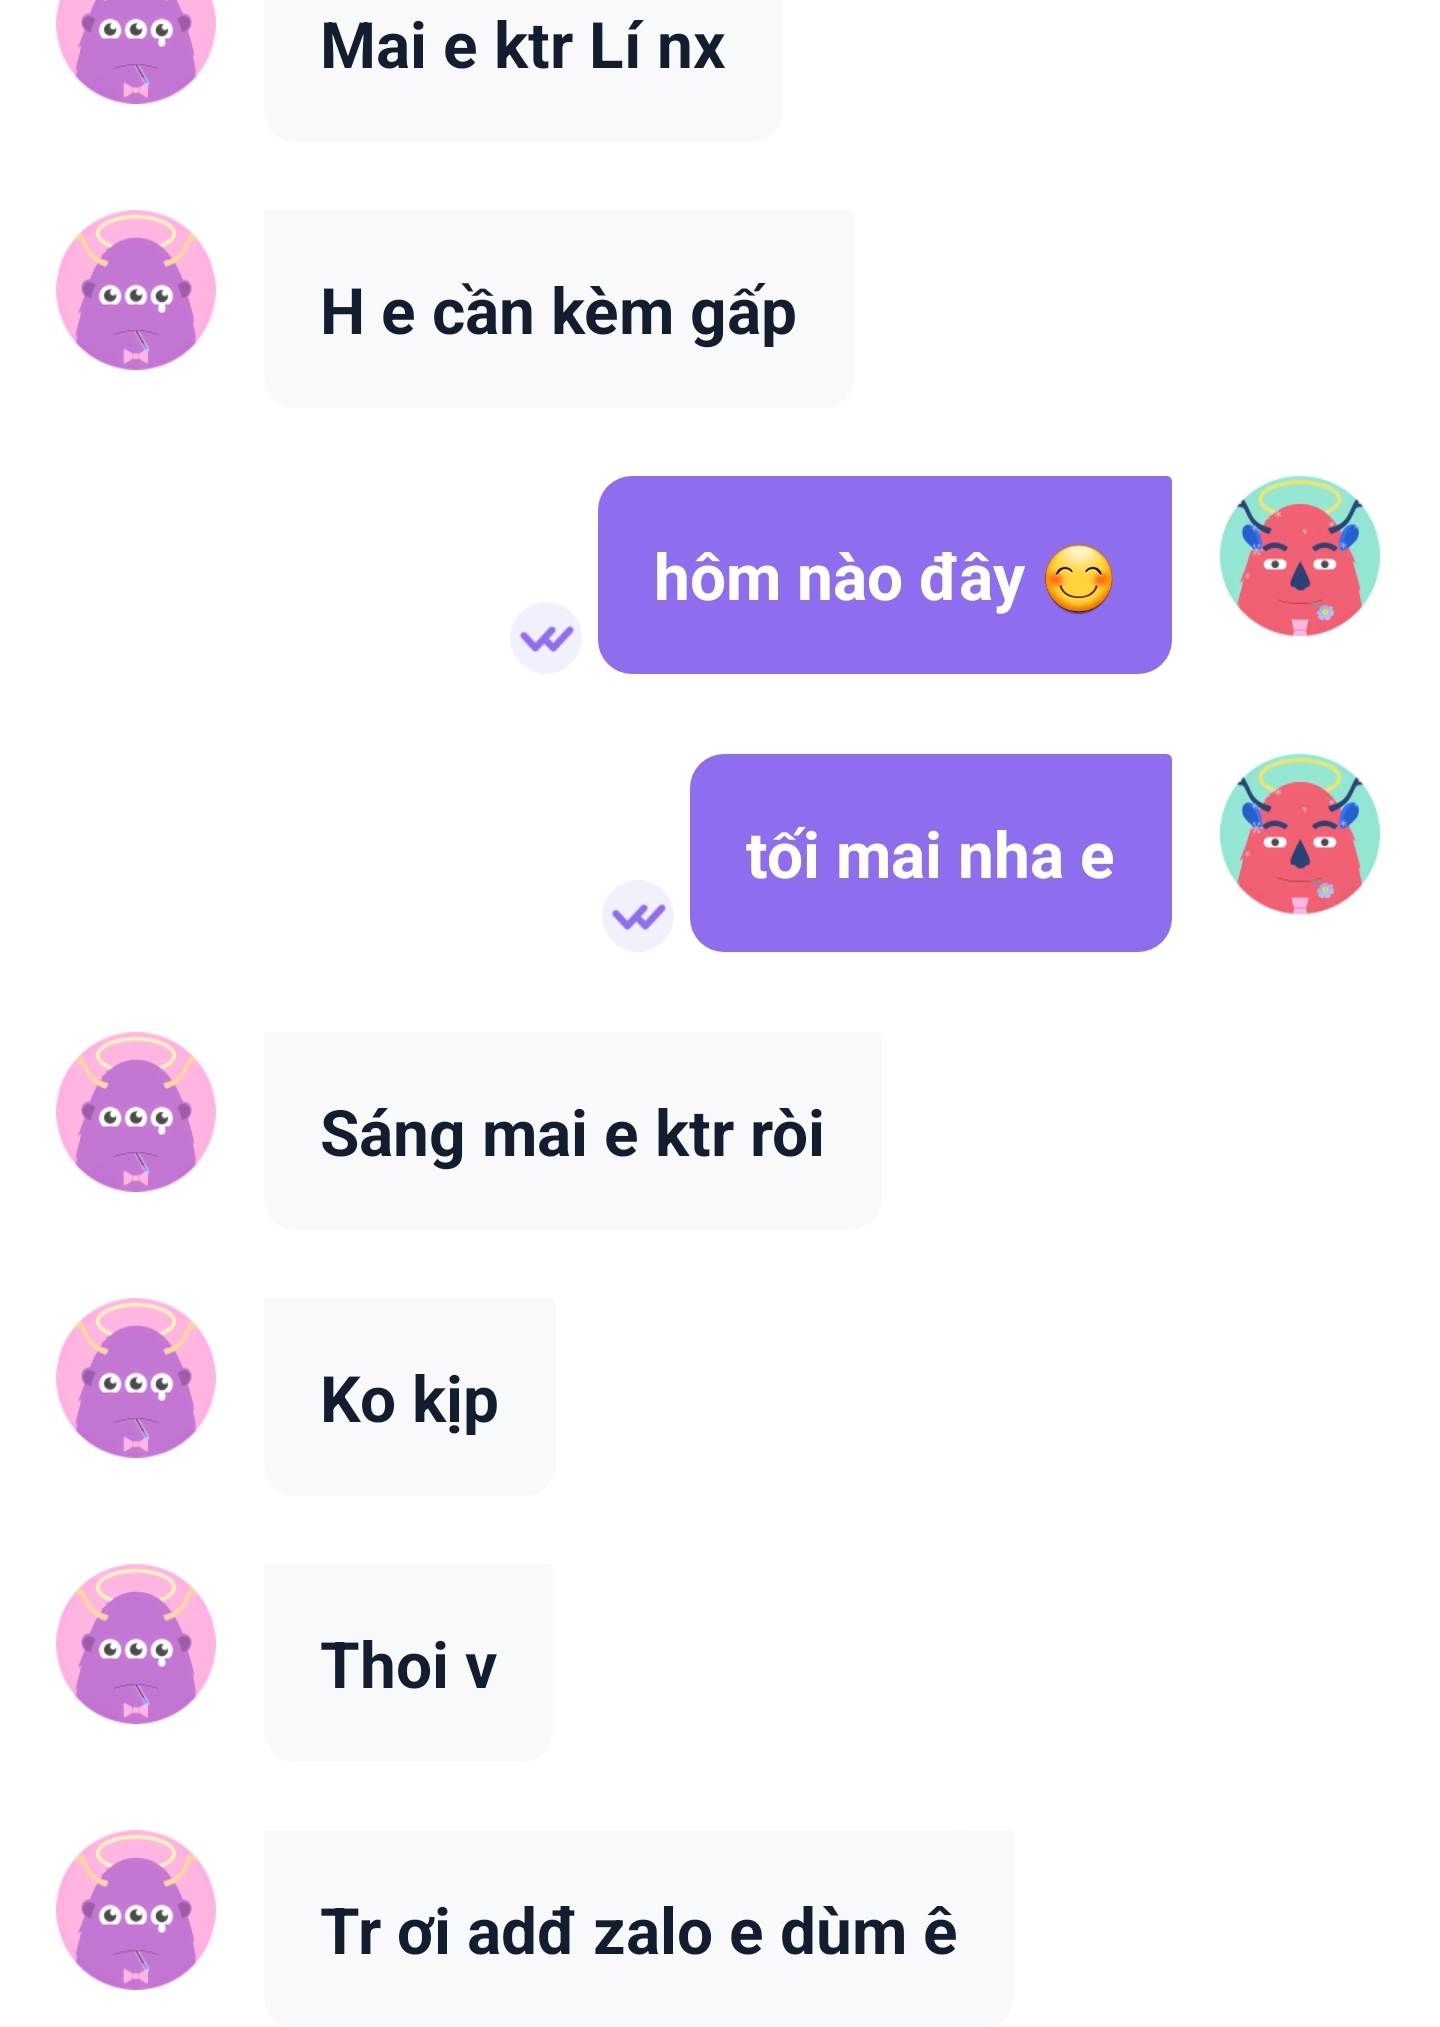
Task: Select the "Mai e ktr Lí nx" message
Action: point(522,60)
